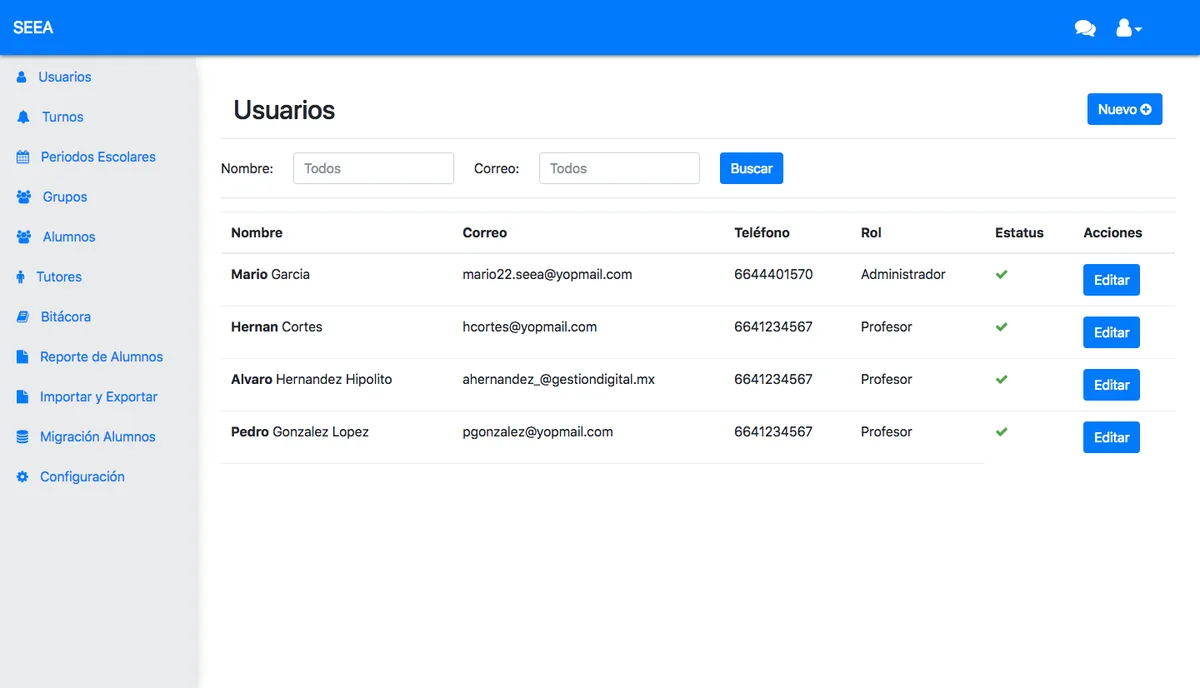Click the status checkmark for Pedro Gonzalez Lopez
This screenshot has height=688, width=1200.
[1001, 432]
